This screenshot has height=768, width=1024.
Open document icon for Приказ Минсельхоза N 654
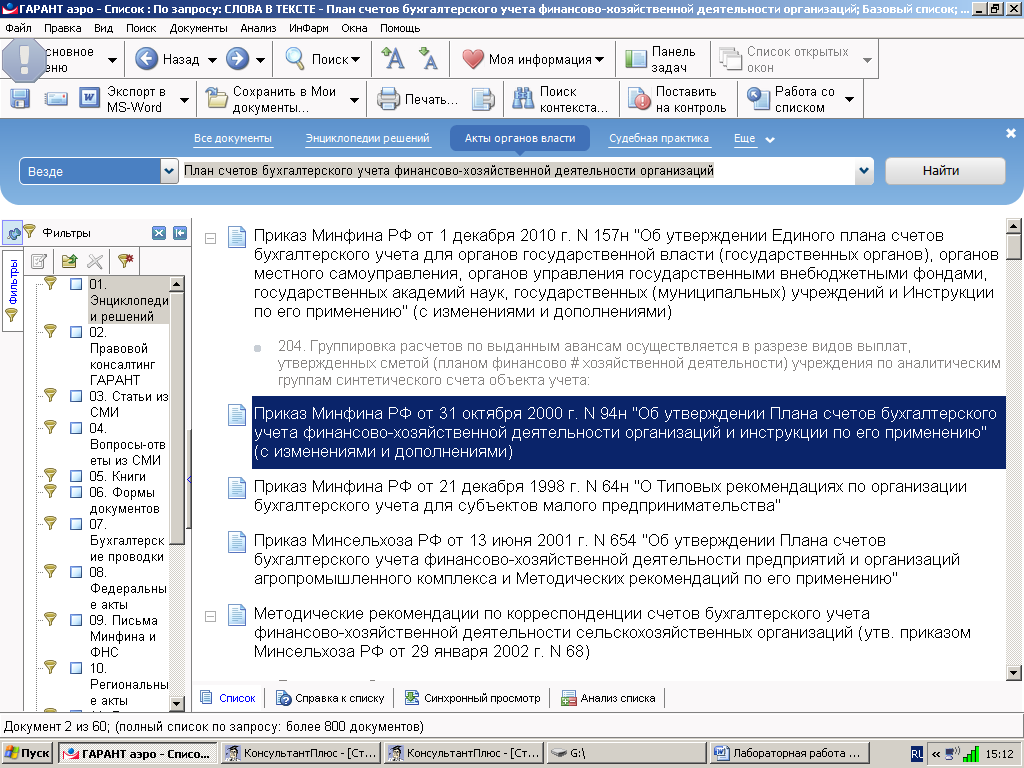click(x=236, y=542)
